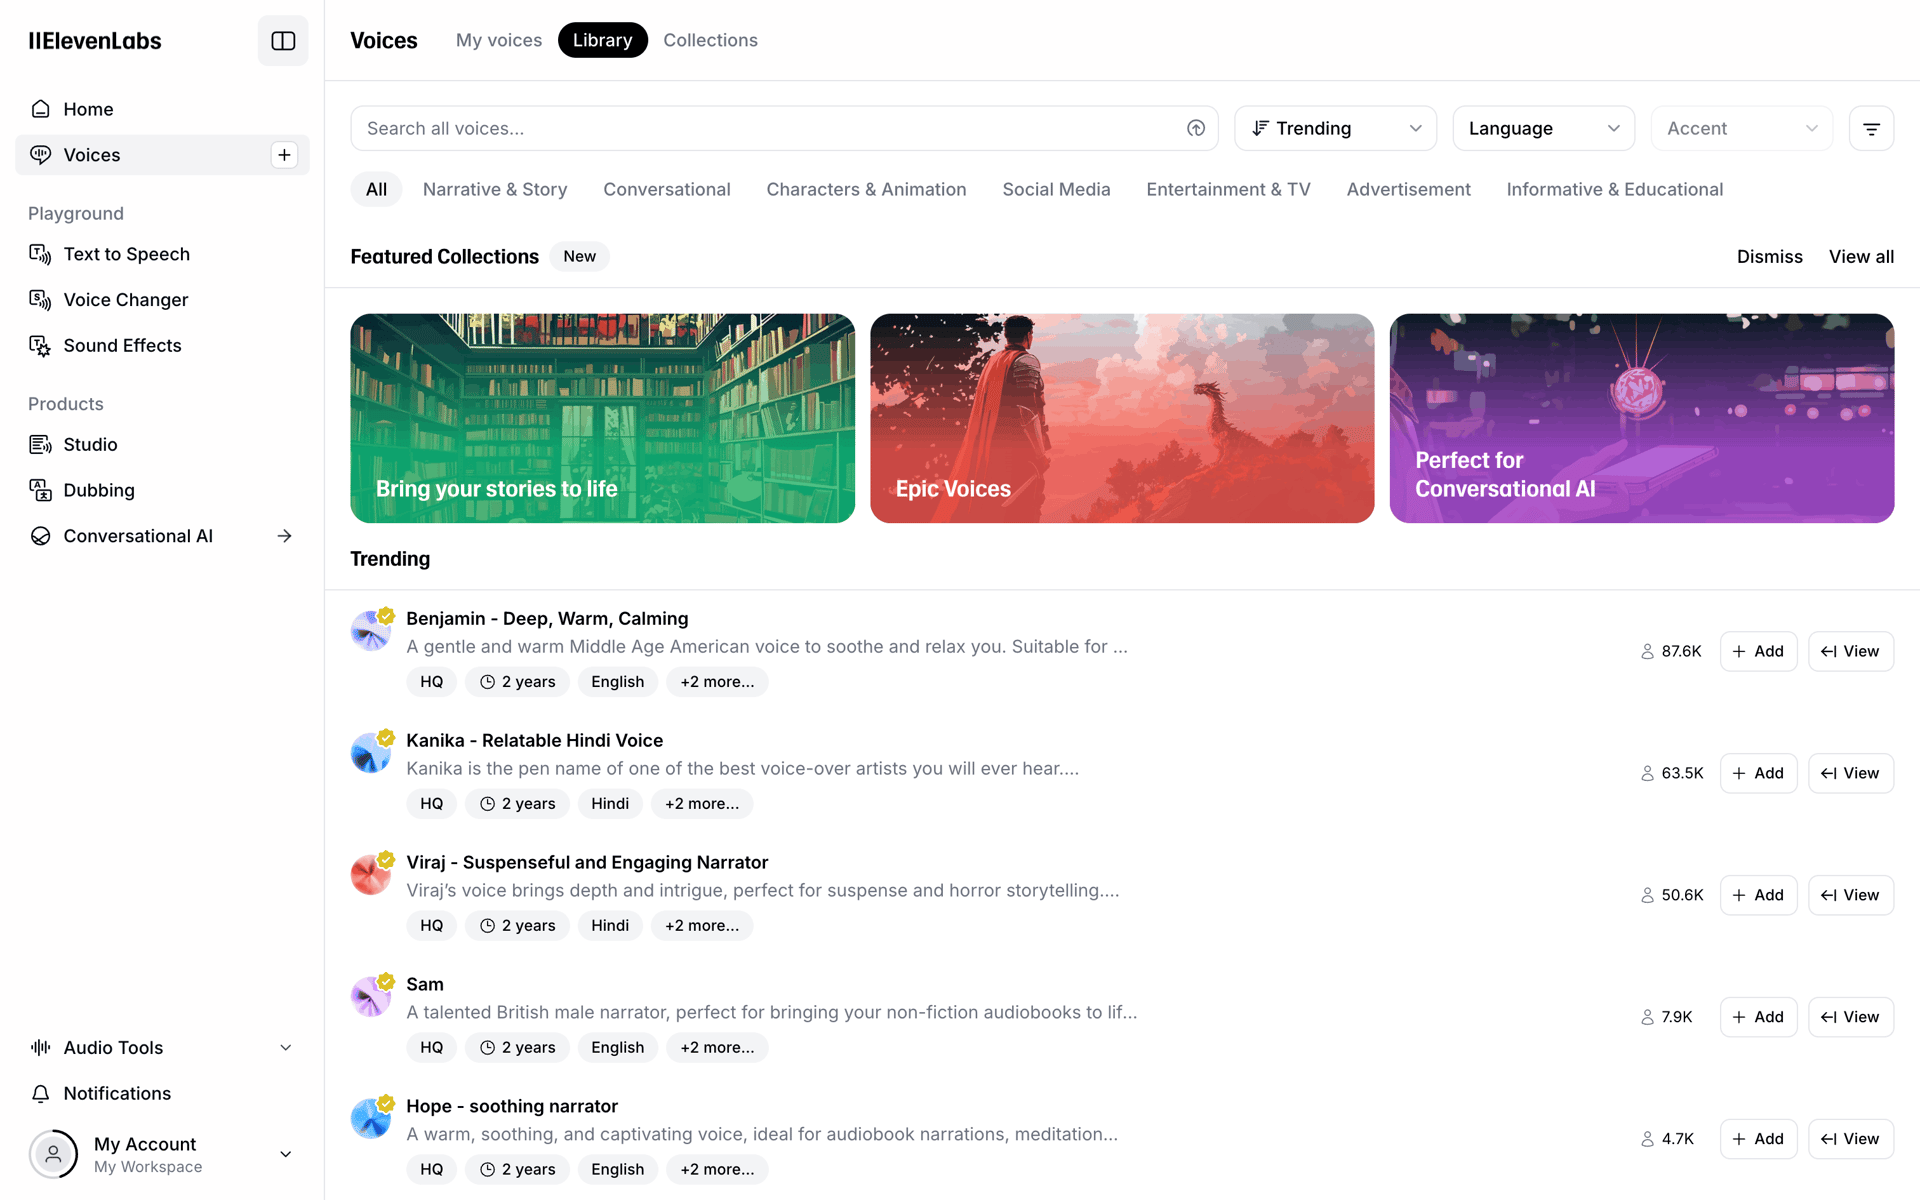View Hope voice details
1920x1200 pixels.
coord(1850,1139)
